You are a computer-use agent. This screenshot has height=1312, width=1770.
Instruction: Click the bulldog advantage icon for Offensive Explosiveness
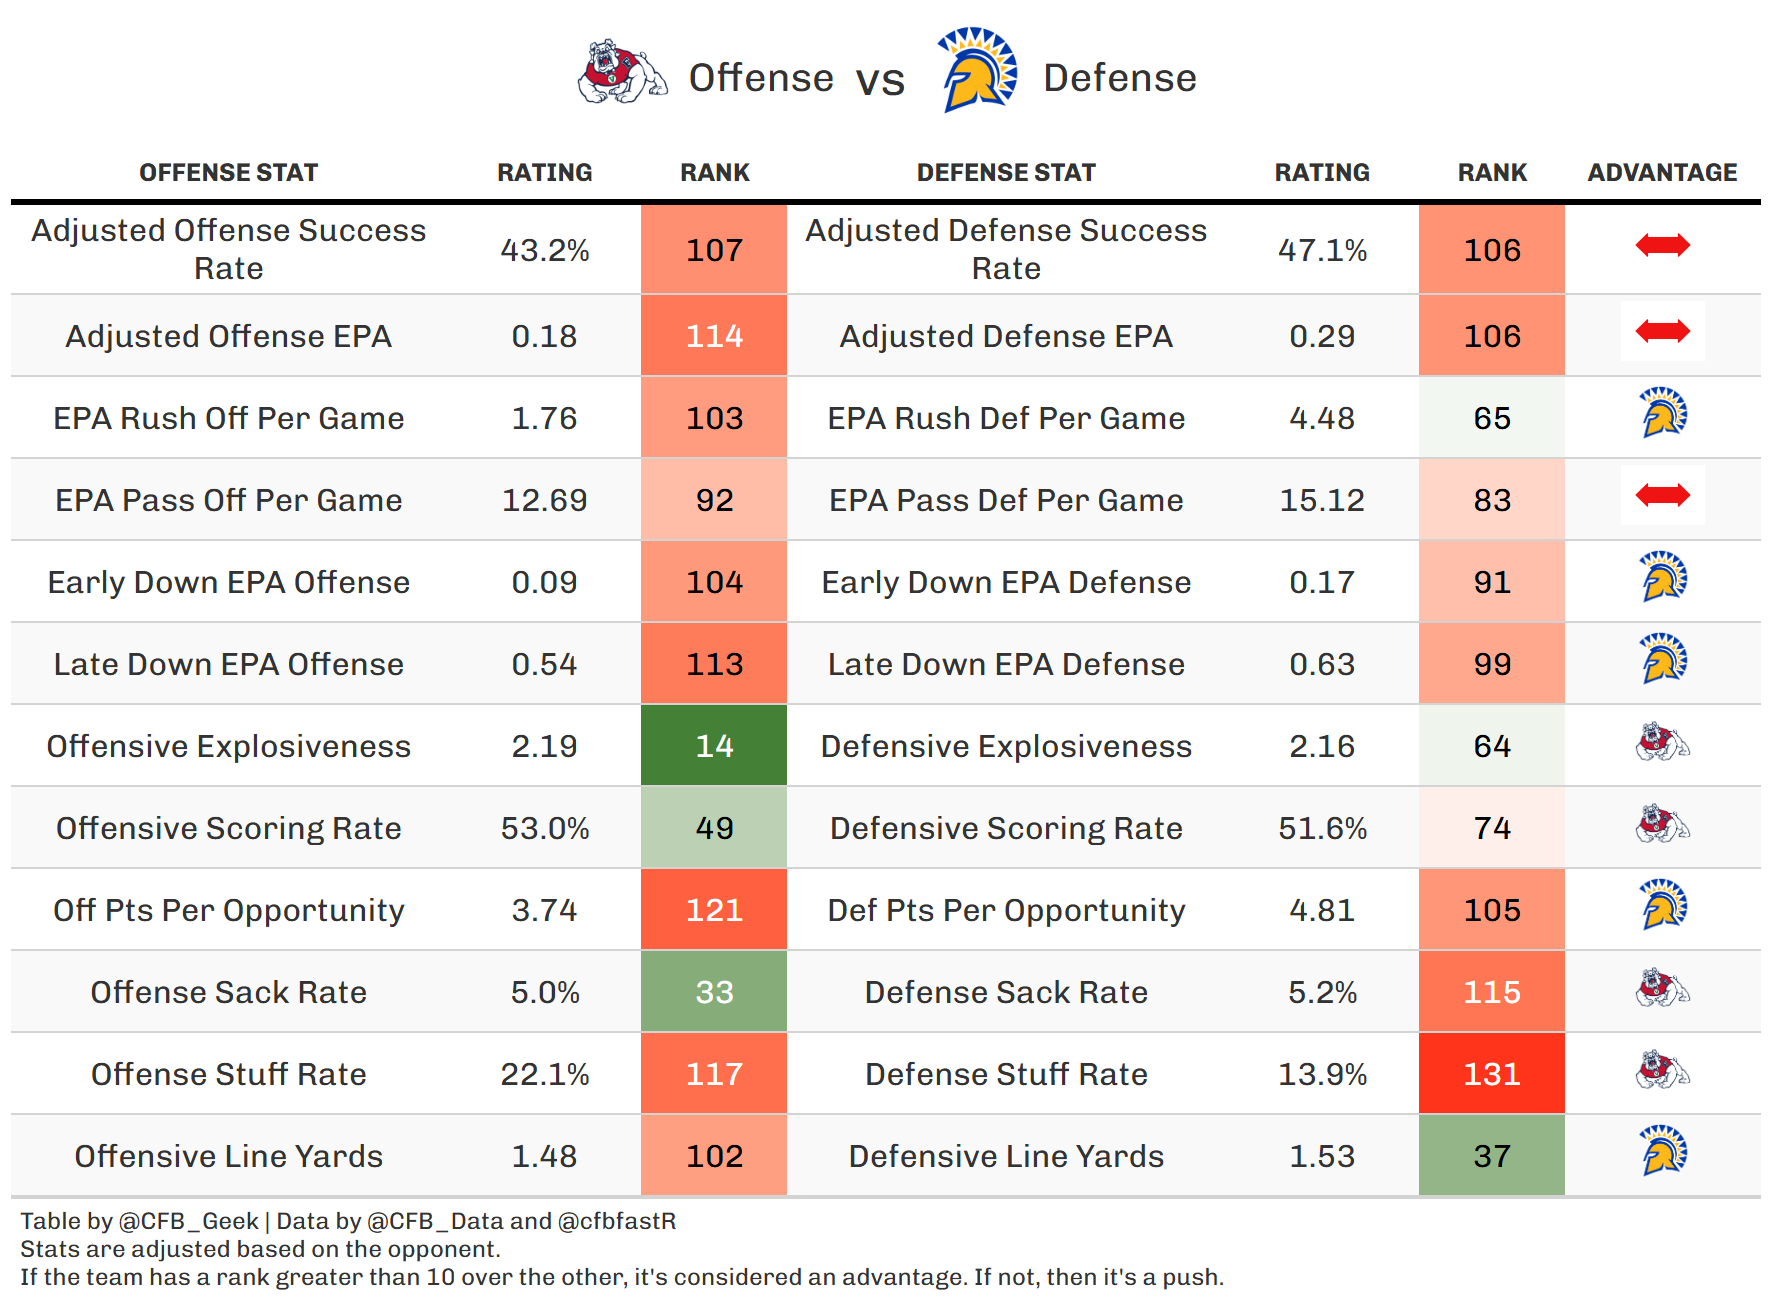(x=1662, y=743)
